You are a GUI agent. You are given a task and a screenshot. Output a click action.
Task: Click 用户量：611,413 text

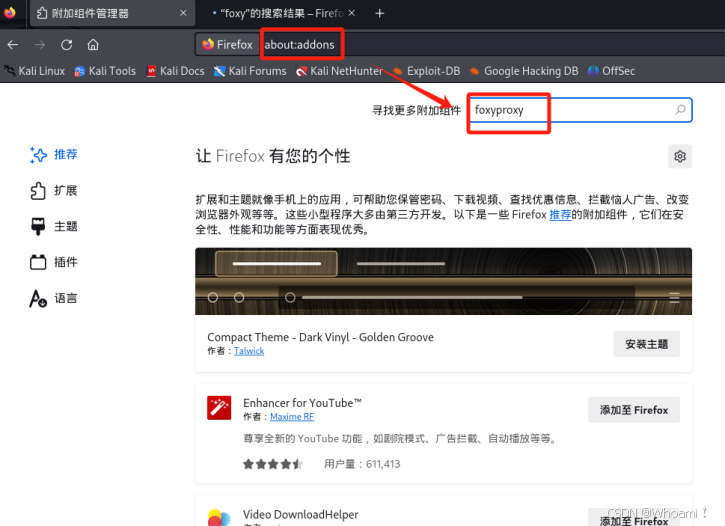(362, 464)
